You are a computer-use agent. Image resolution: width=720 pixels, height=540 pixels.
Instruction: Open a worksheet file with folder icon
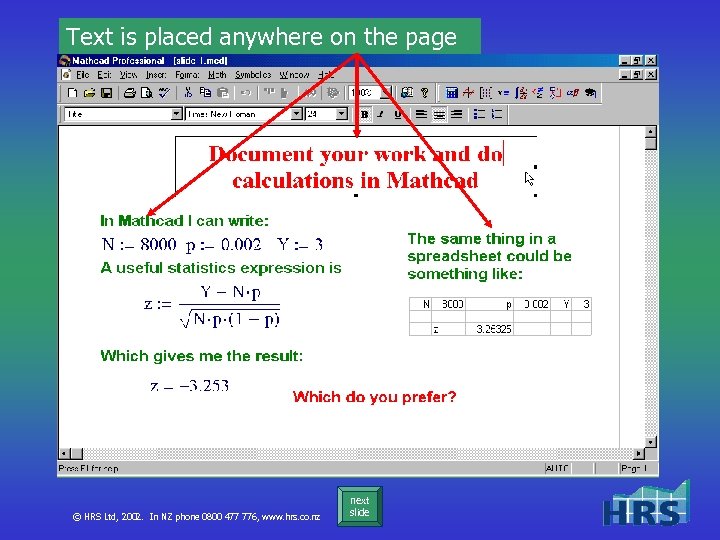pyautogui.click(x=90, y=93)
